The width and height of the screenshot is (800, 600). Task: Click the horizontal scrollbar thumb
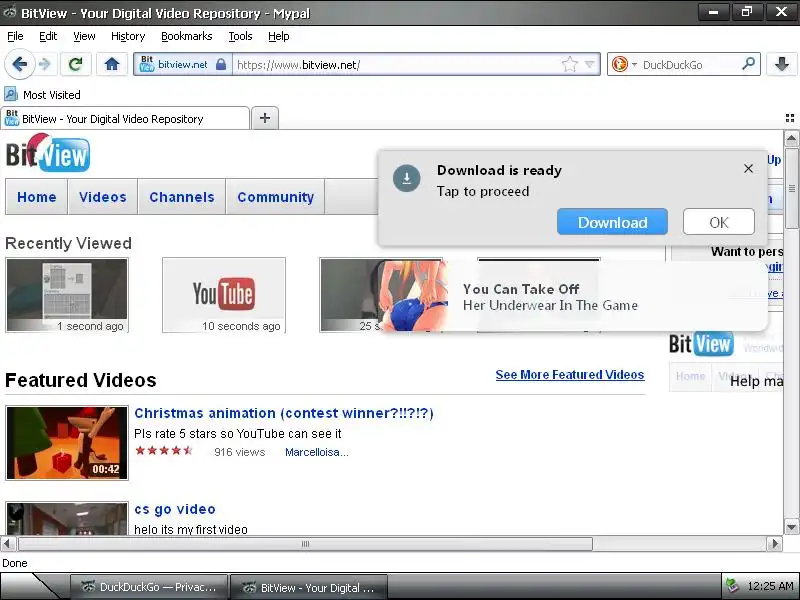click(305, 544)
